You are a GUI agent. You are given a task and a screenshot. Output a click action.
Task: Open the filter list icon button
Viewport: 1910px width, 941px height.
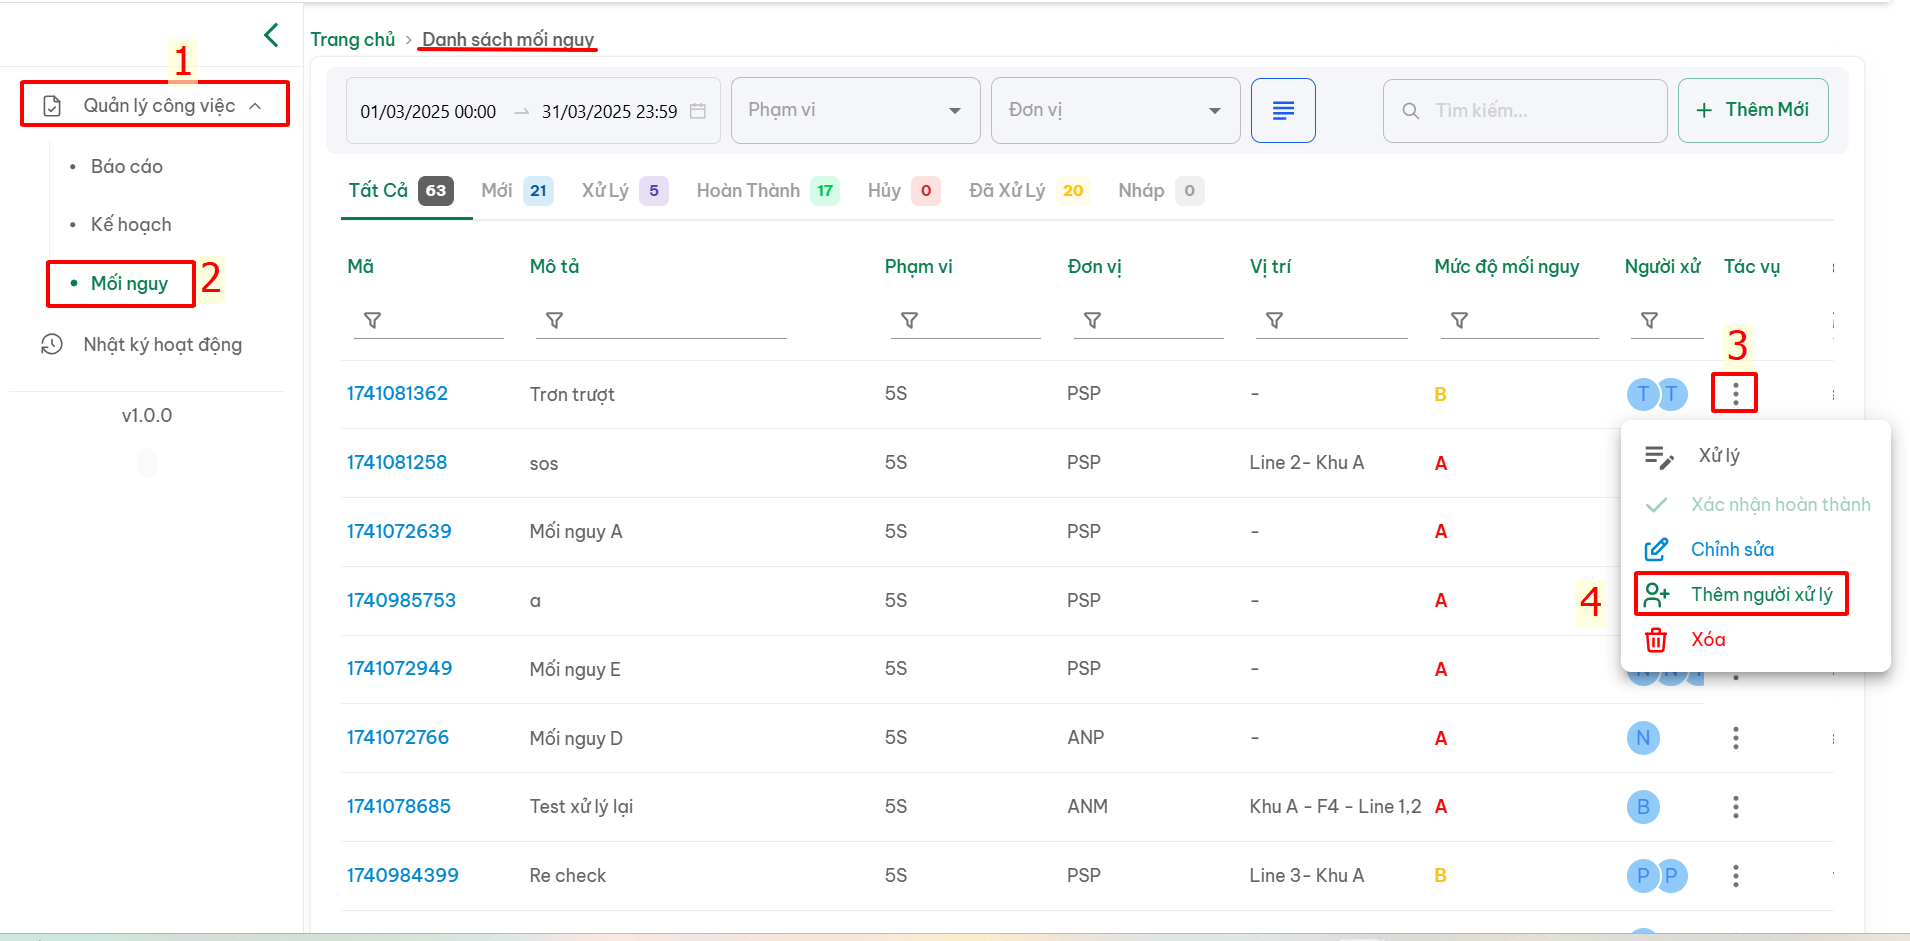click(x=1283, y=110)
